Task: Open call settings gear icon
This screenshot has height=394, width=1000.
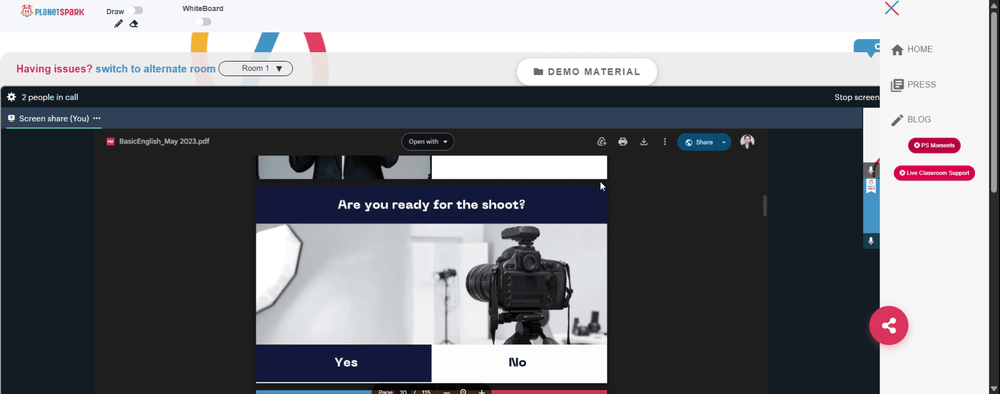Action: click(11, 97)
